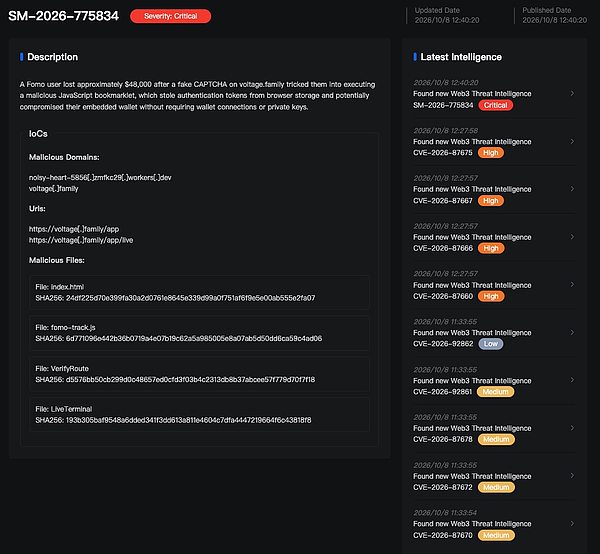
Task: Click timestamp 2026/10/8 11:33:54 in list
Action: click(x=445, y=513)
